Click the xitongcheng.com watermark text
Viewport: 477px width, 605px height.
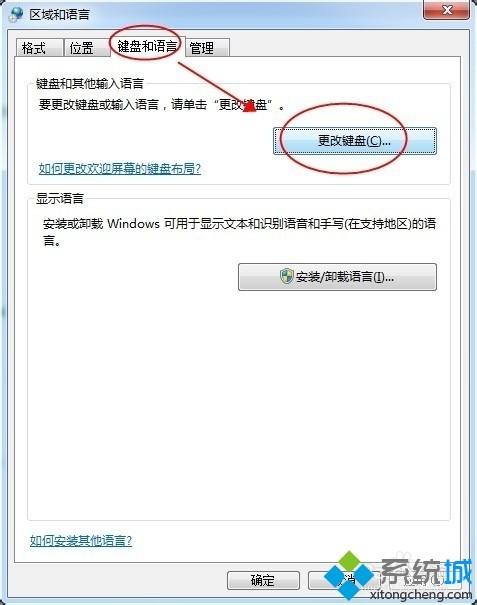pos(421,594)
